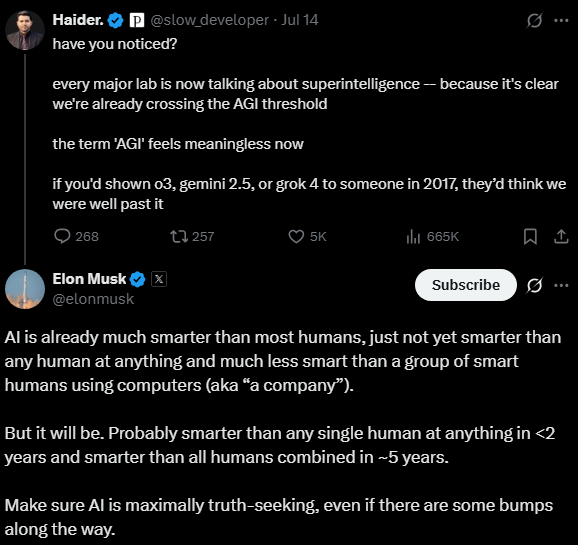
Task: Subscribe to Elon Musk
Action: tap(466, 285)
